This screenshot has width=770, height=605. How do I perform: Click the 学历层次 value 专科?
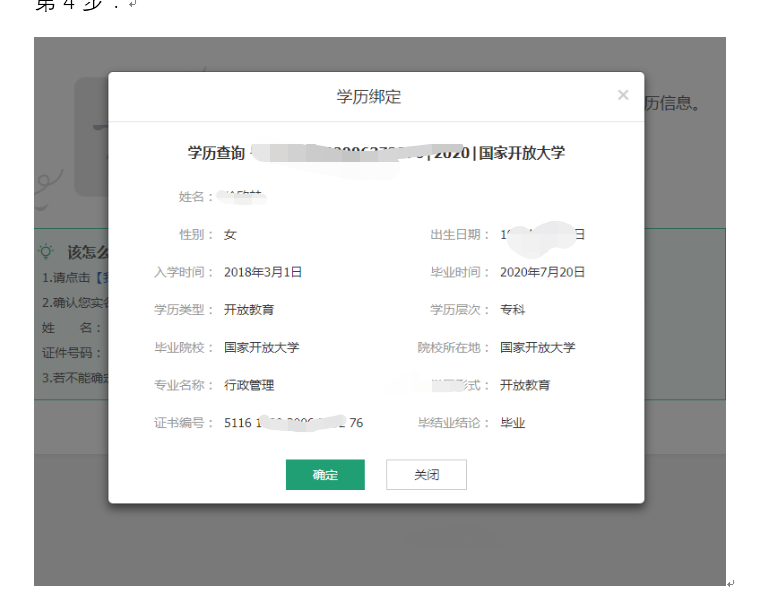tap(513, 310)
